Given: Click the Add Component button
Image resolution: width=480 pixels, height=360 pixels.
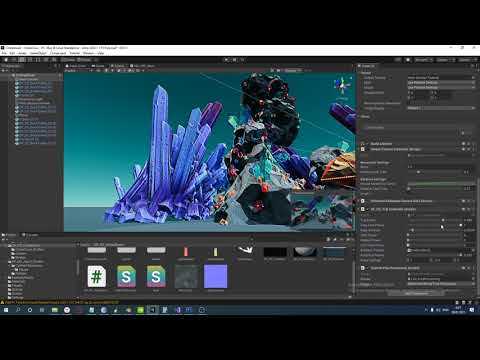Looking at the screenshot, I should pos(416,293).
